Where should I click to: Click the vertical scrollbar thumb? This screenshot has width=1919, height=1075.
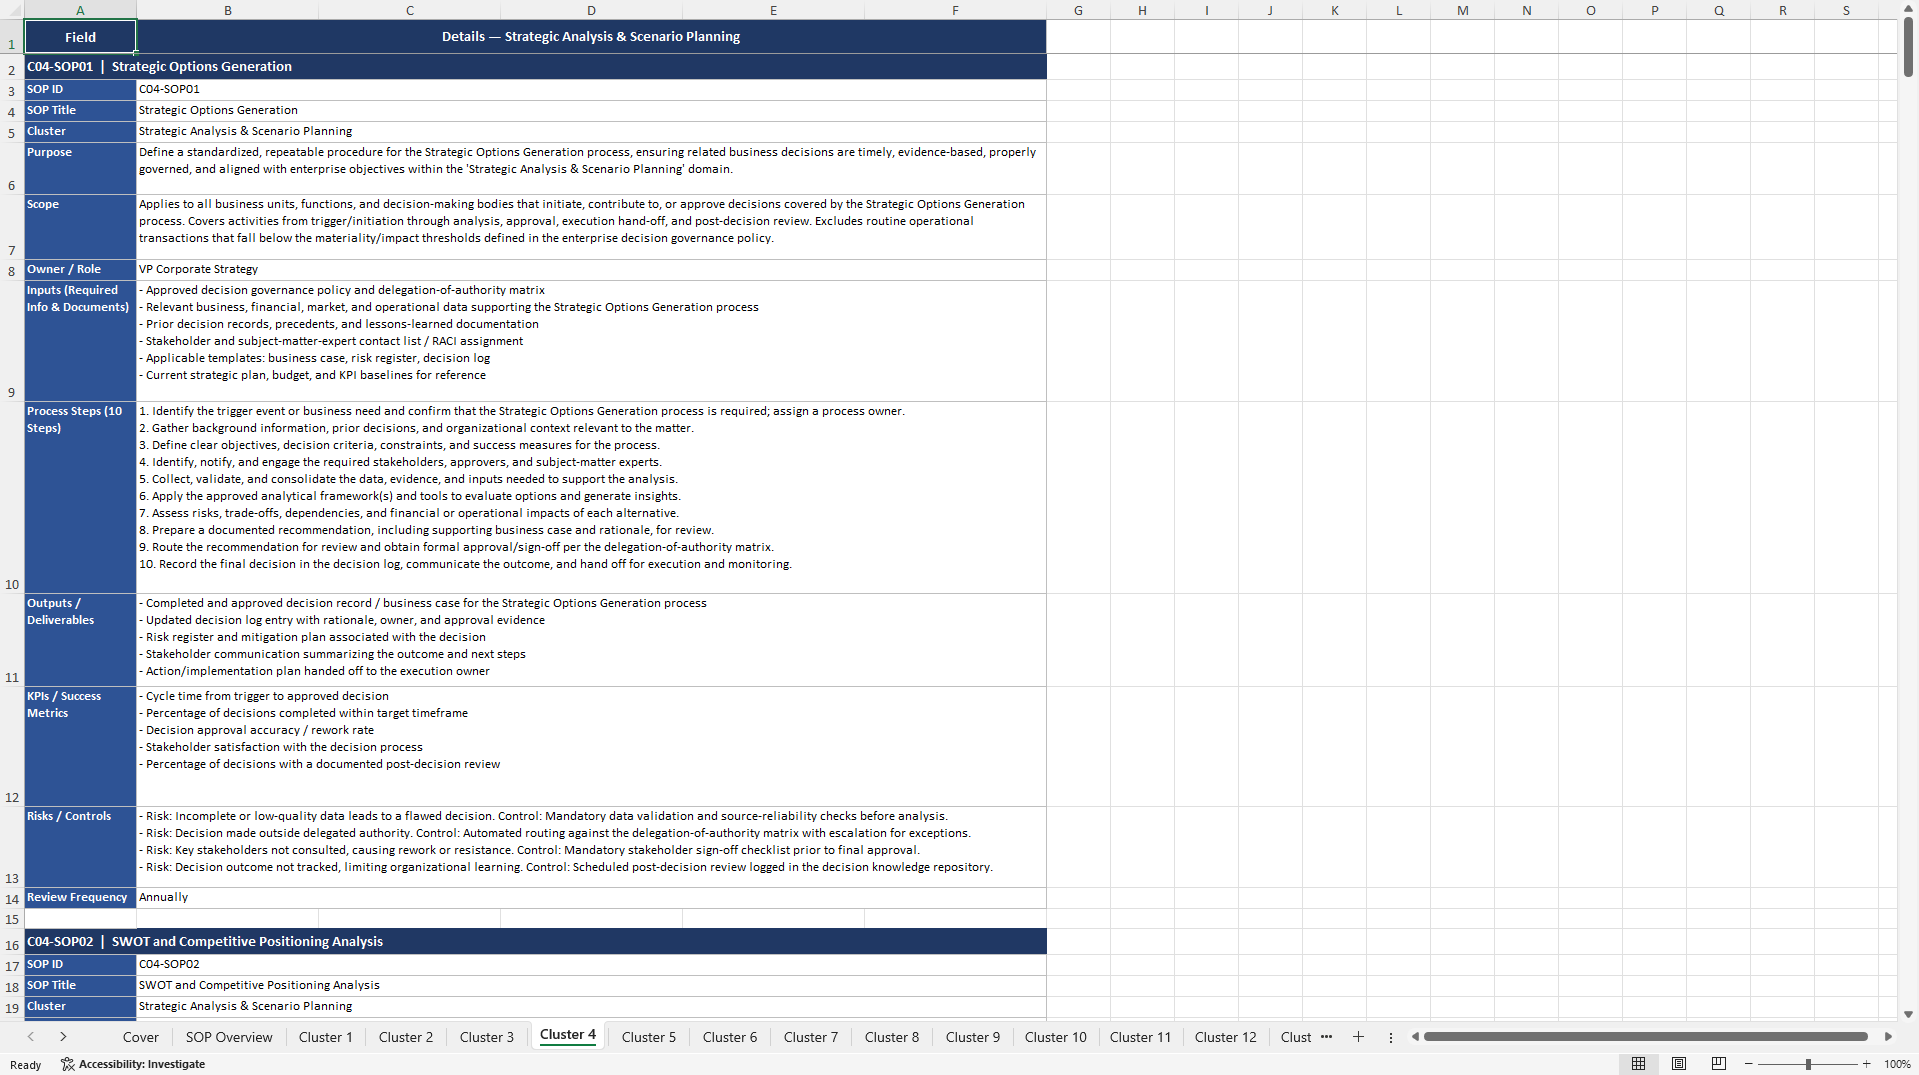[x=1908, y=47]
